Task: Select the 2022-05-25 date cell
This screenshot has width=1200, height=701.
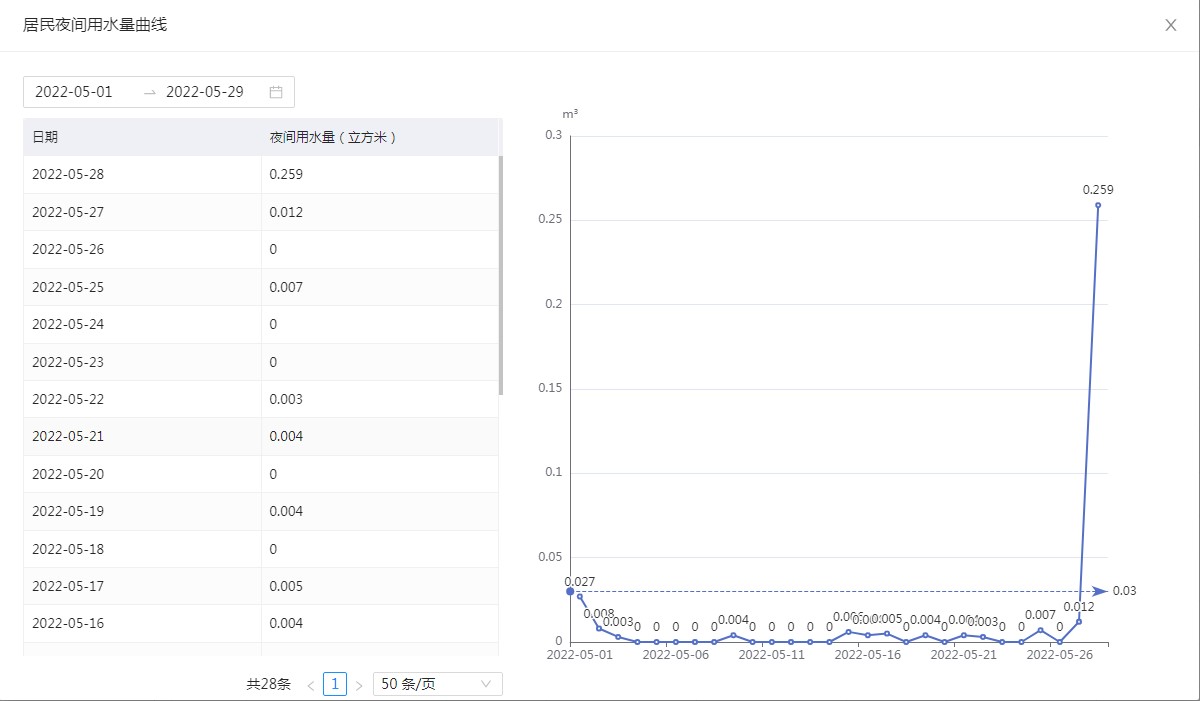Action: click(x=68, y=287)
